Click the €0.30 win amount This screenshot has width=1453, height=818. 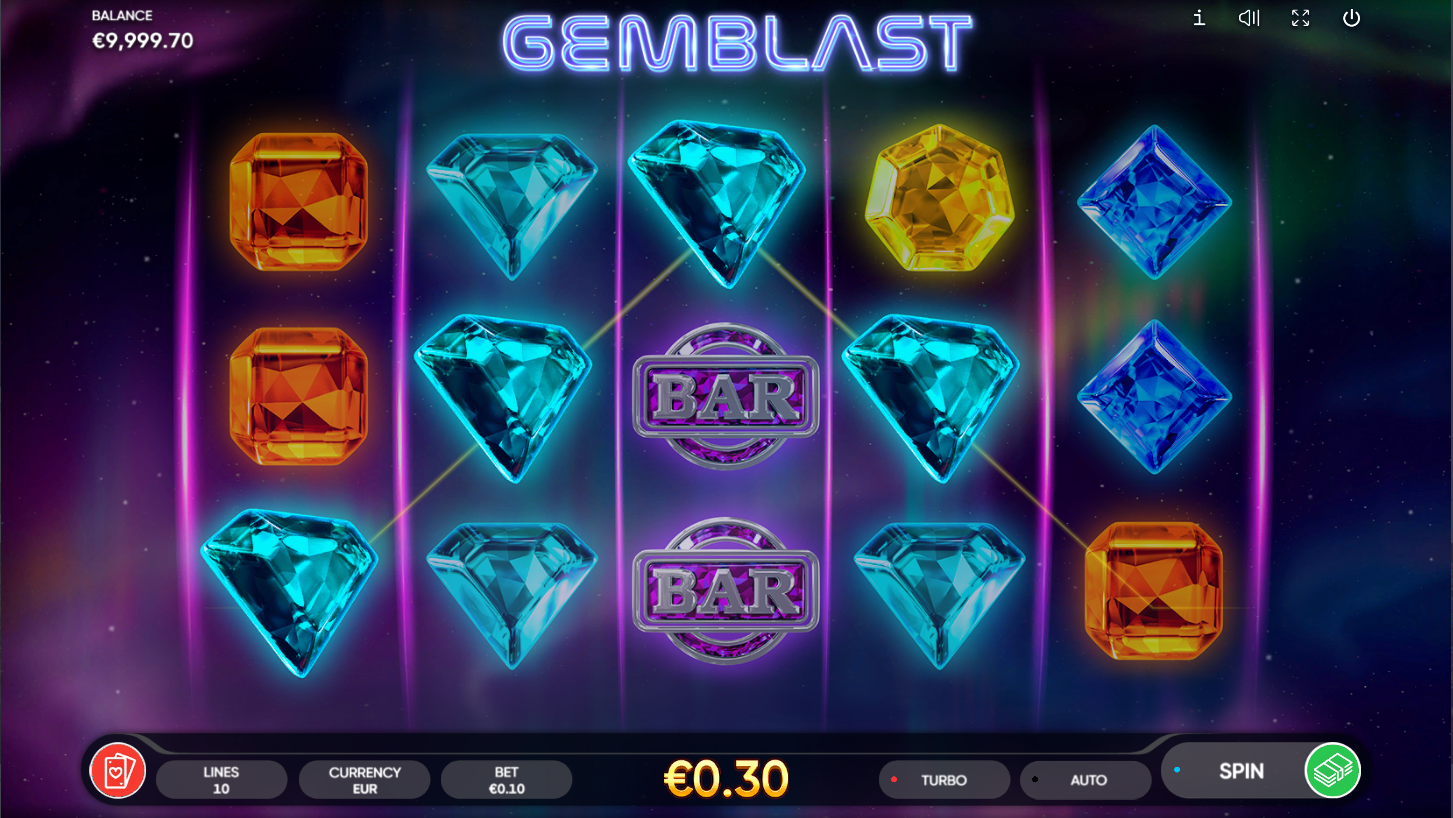[727, 779]
